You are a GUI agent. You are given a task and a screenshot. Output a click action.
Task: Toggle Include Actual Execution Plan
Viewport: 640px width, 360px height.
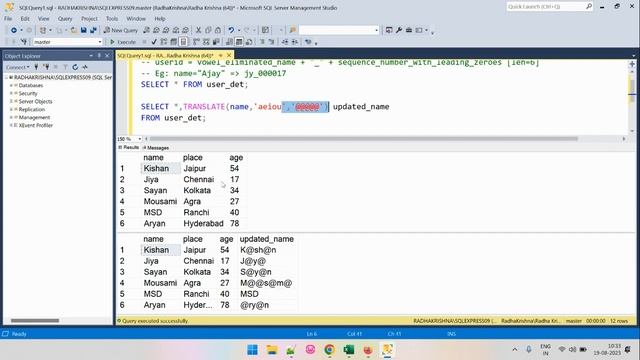click(196, 42)
